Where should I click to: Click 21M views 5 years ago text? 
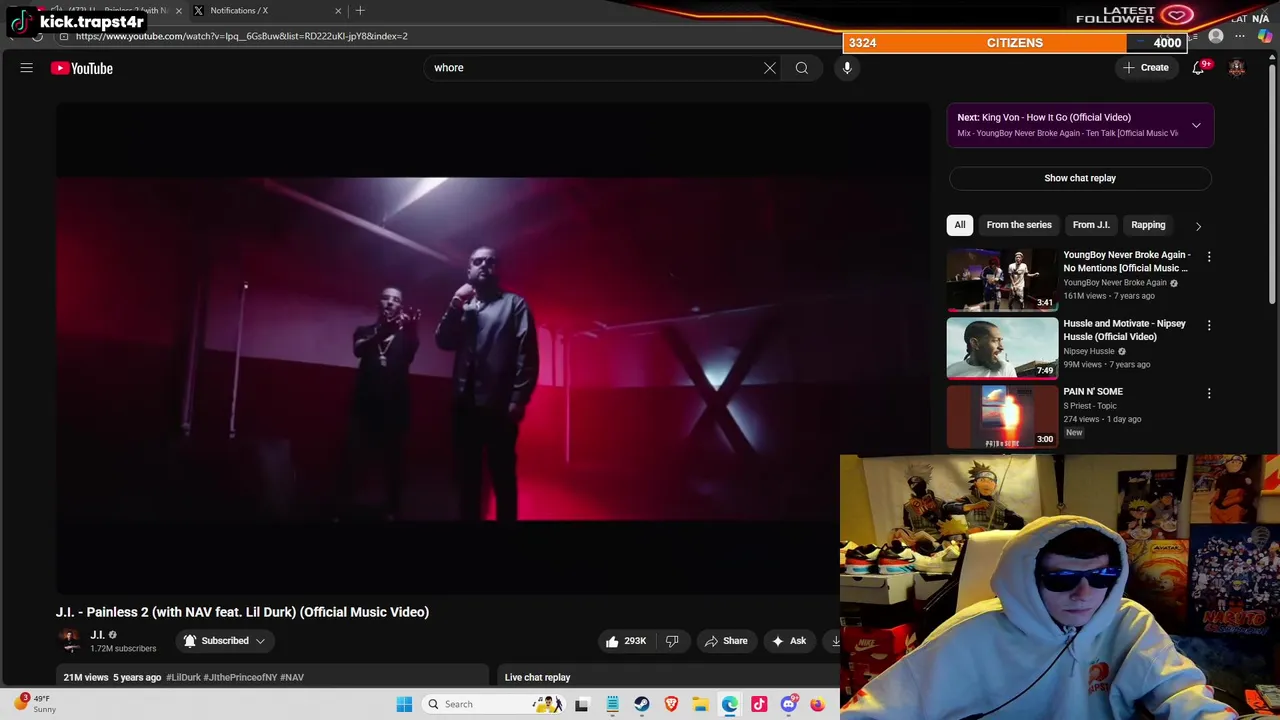tap(112, 678)
